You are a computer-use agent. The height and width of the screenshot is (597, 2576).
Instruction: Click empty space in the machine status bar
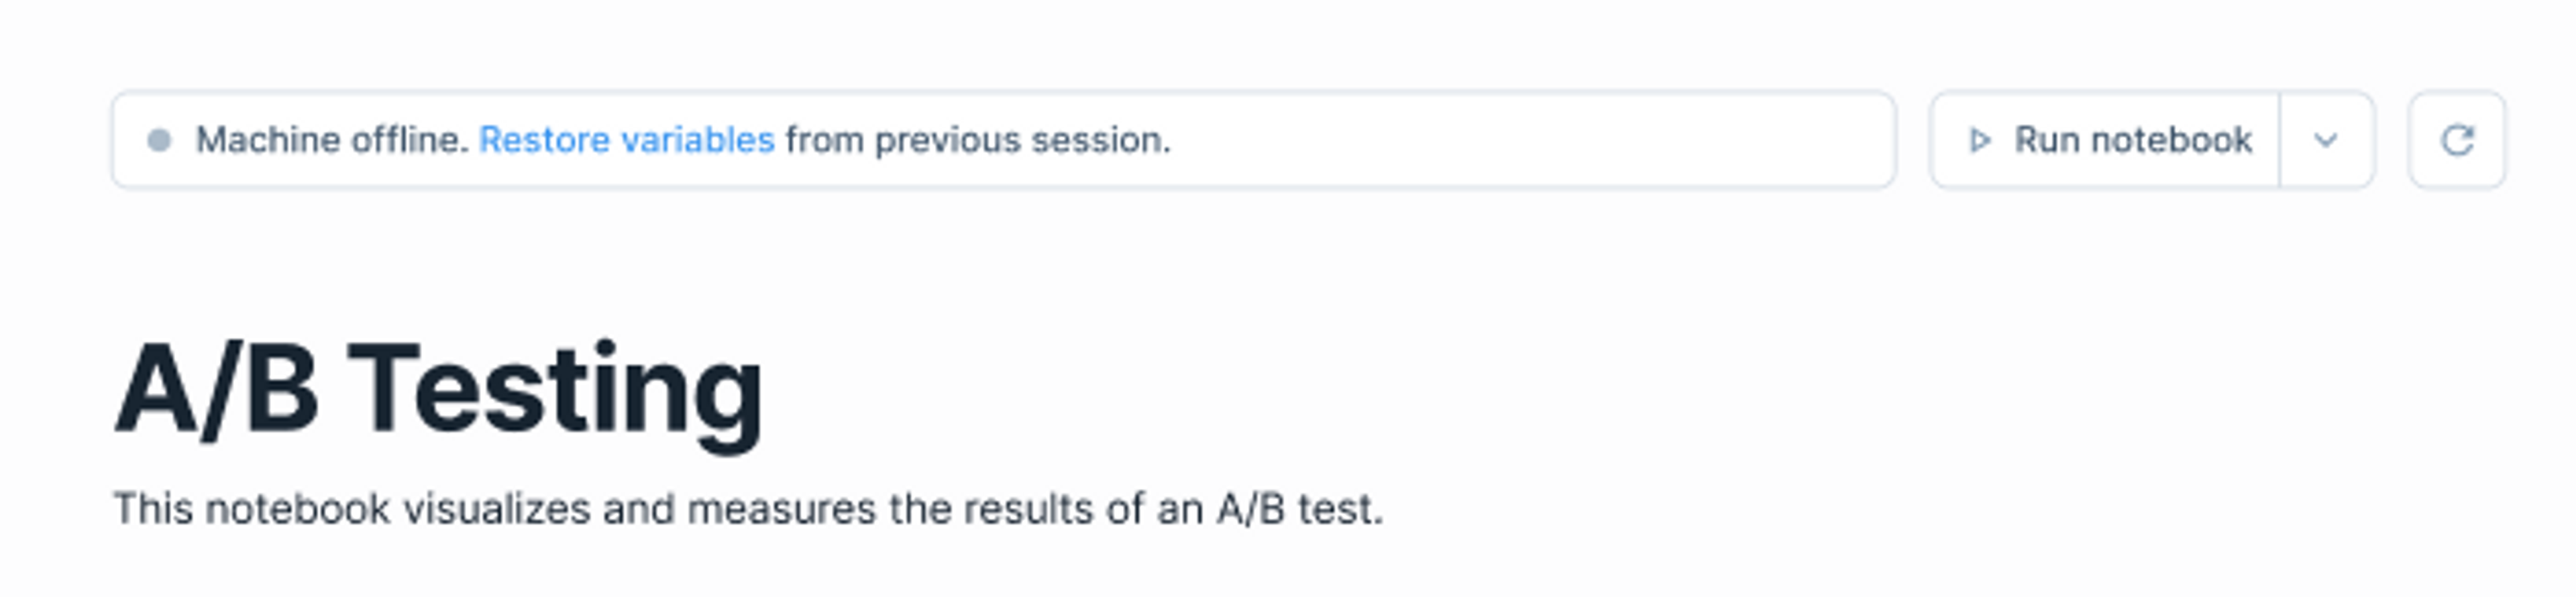click(x=1530, y=140)
